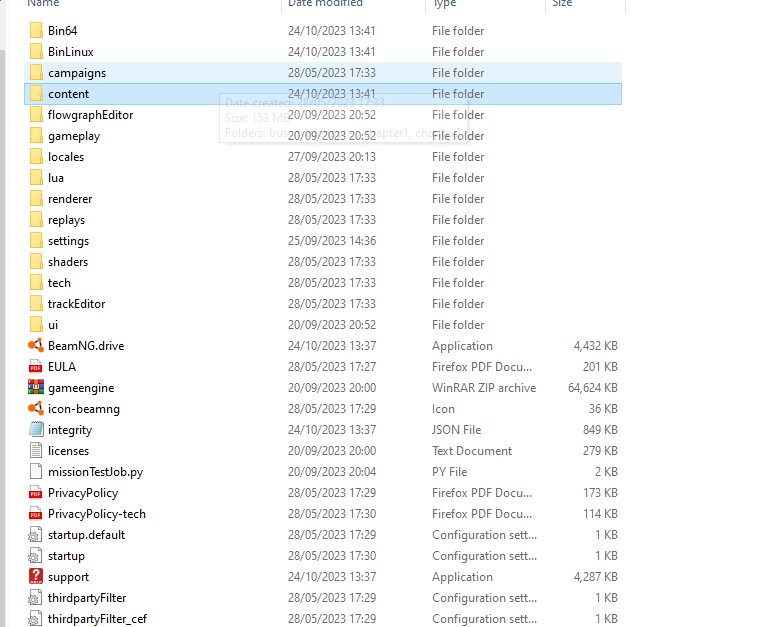Click the EULA PDF icon

click(x=36, y=366)
